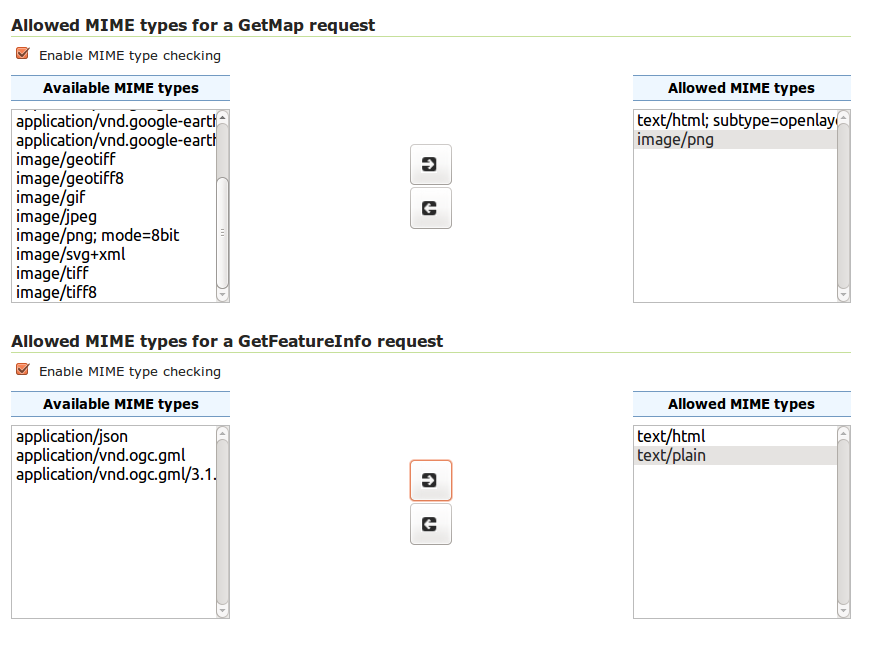Click the available GetMap MIME types scrollbar
871x649 pixels.
[222, 200]
